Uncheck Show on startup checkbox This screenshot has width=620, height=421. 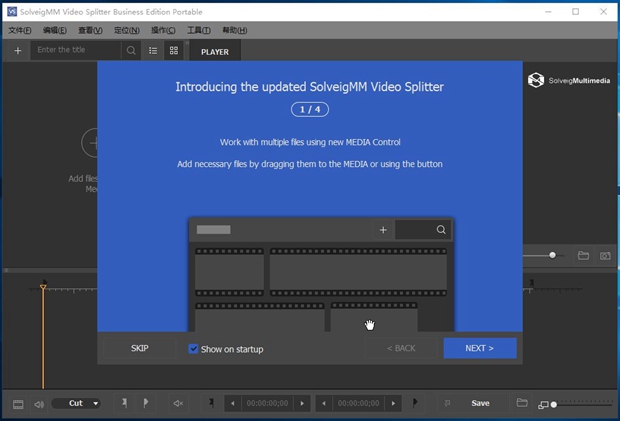click(x=193, y=349)
